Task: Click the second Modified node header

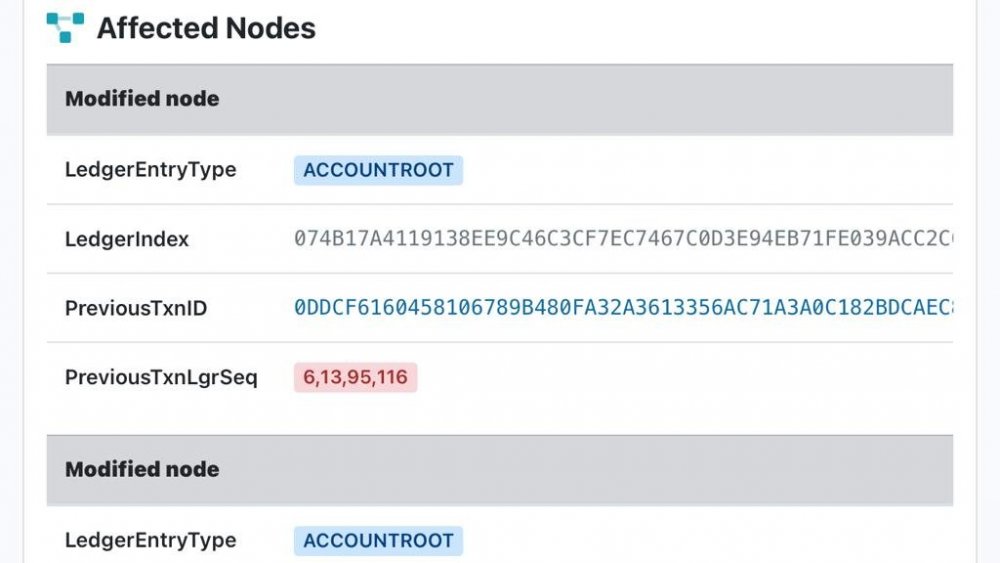Action: (142, 469)
